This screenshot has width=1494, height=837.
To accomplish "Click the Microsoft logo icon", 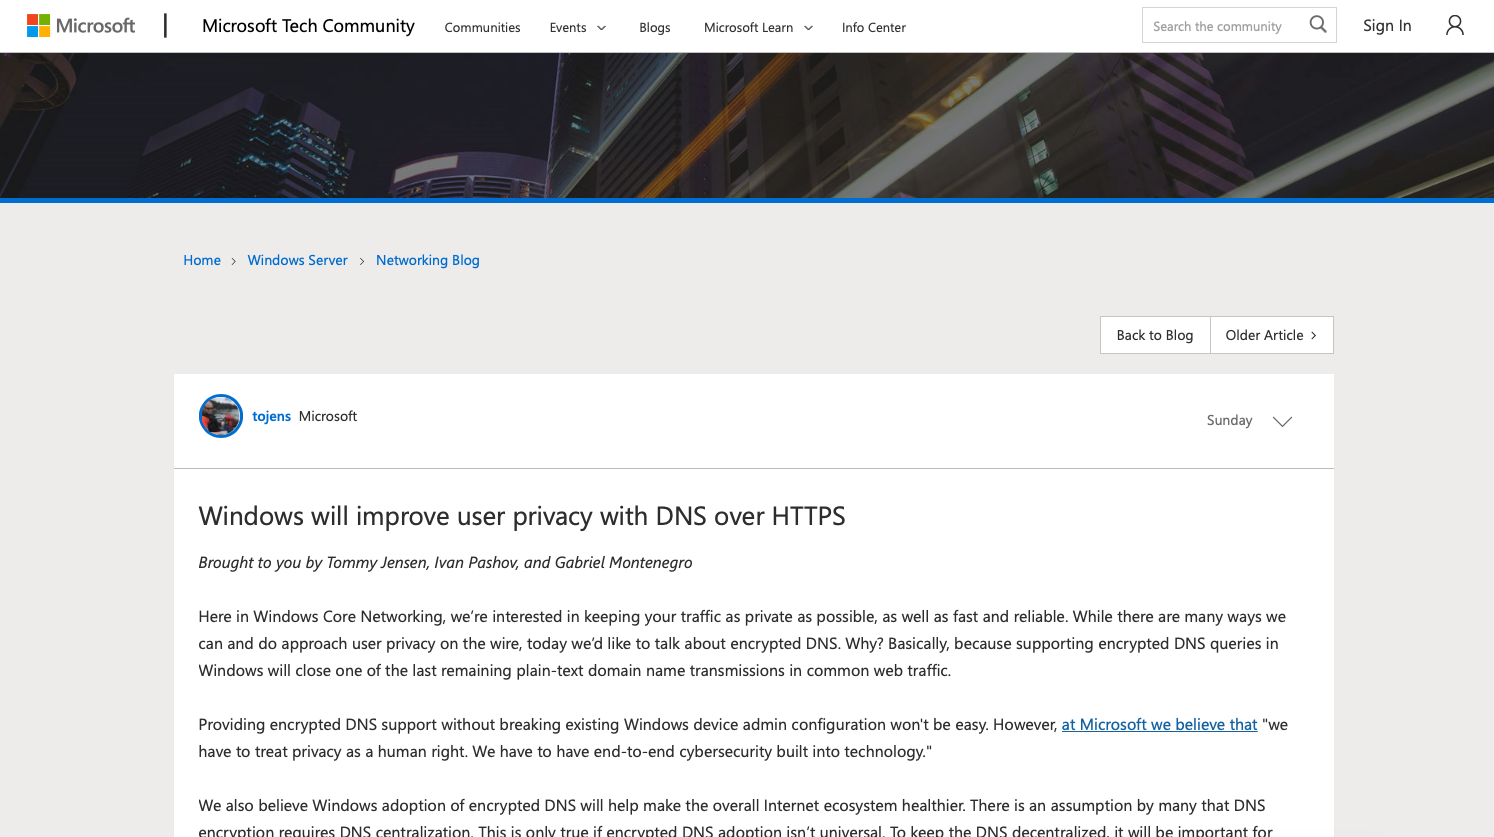I will pyautogui.click(x=39, y=26).
